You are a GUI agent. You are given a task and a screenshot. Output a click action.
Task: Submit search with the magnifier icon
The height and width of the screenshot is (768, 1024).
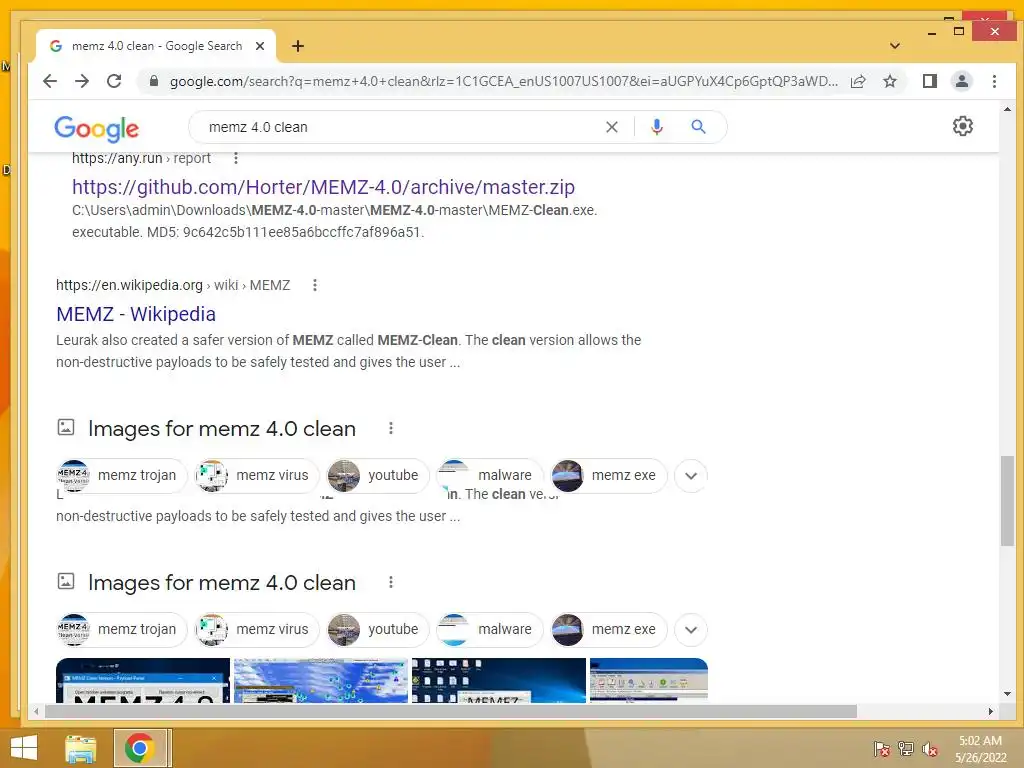point(698,127)
